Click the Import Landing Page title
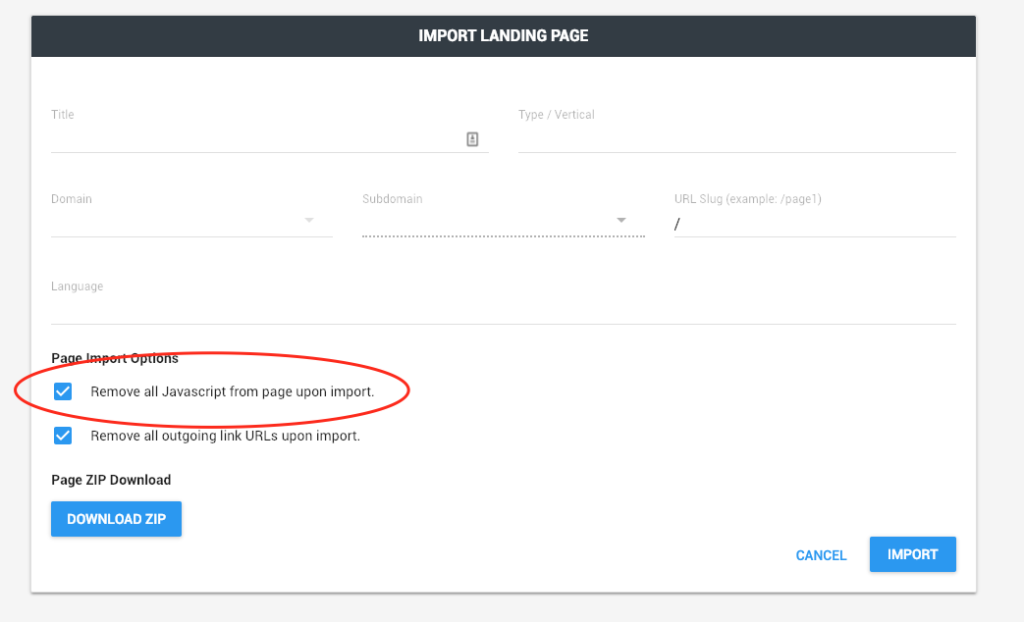1024x622 pixels. [x=503, y=36]
